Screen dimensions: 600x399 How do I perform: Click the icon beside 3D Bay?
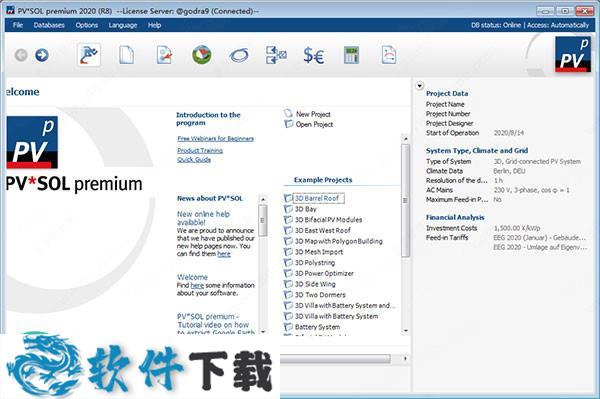(x=288, y=209)
